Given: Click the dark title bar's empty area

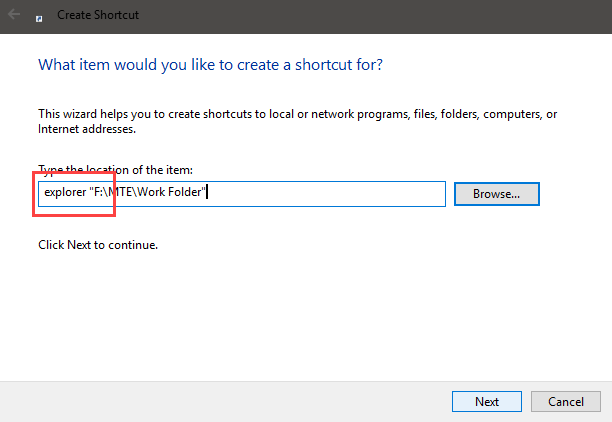Looking at the screenshot, I should pyautogui.click(x=375, y=16).
